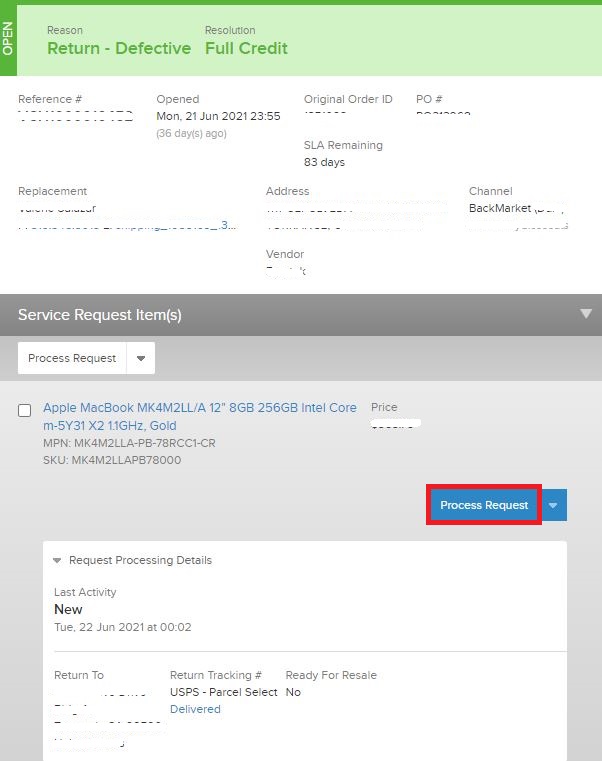The height and width of the screenshot is (761, 602).
Task: Click the blue Process Request button
Action: pyautogui.click(x=484, y=505)
